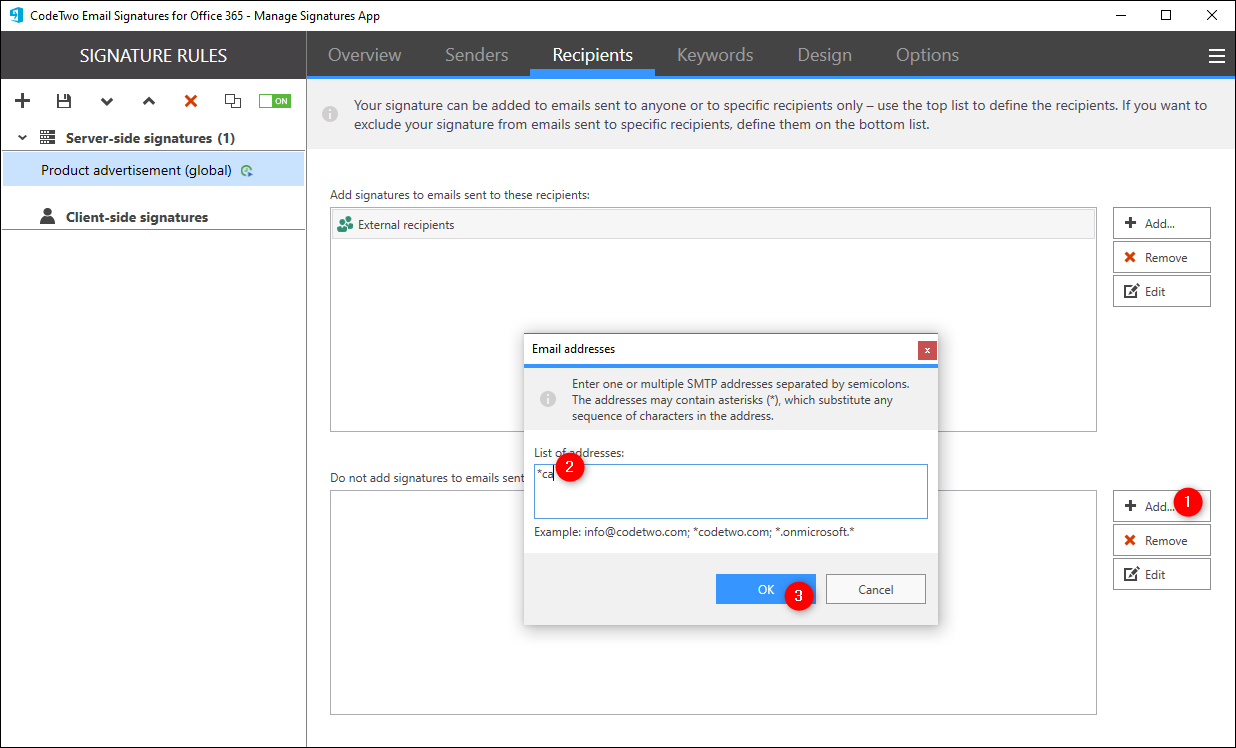Toggle the rule ON switch in the toolbar
Image resolution: width=1236 pixels, height=748 pixels.
[274, 100]
